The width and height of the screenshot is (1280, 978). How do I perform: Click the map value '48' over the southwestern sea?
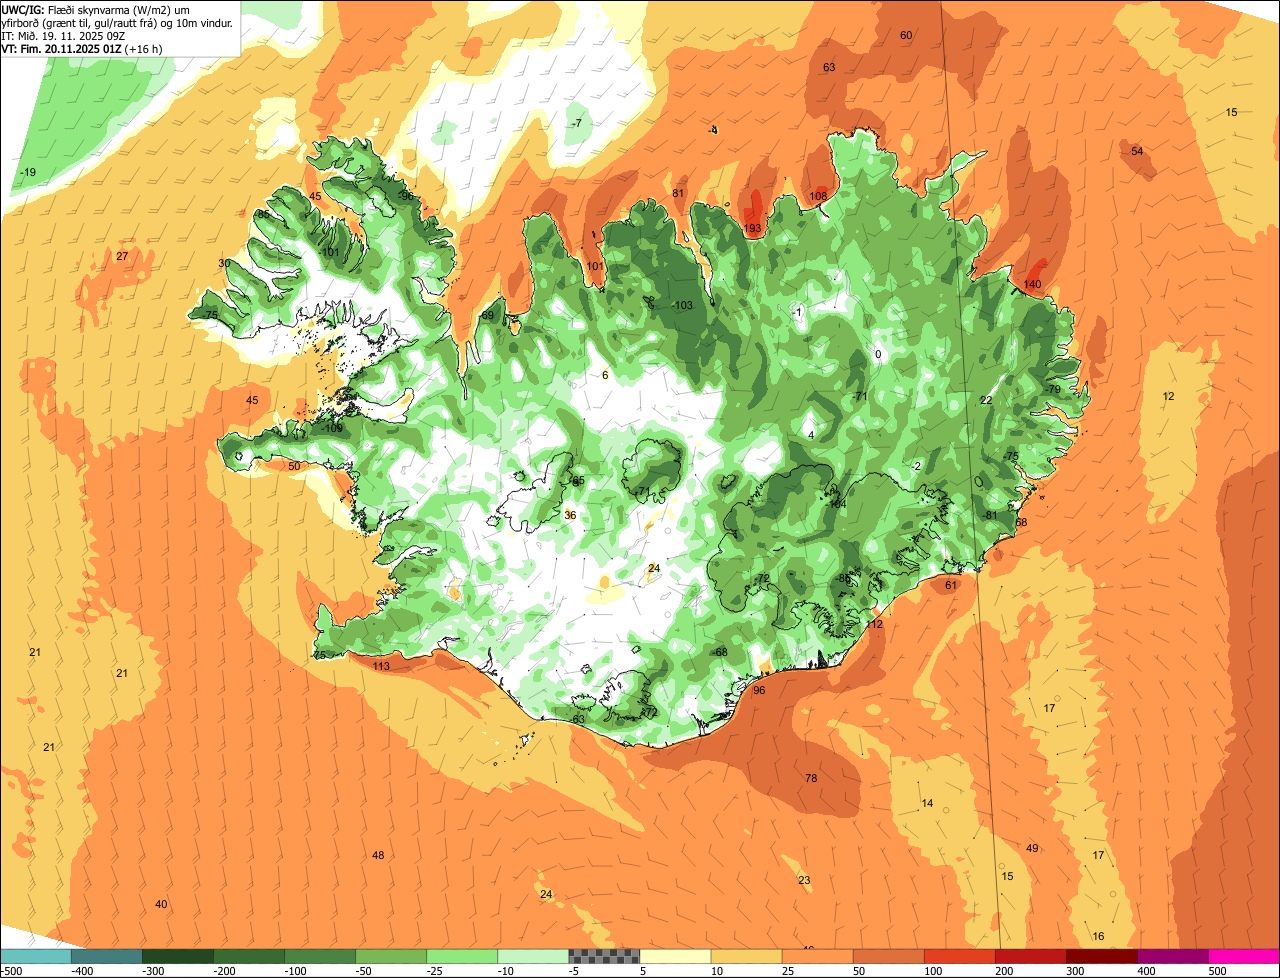[378, 856]
